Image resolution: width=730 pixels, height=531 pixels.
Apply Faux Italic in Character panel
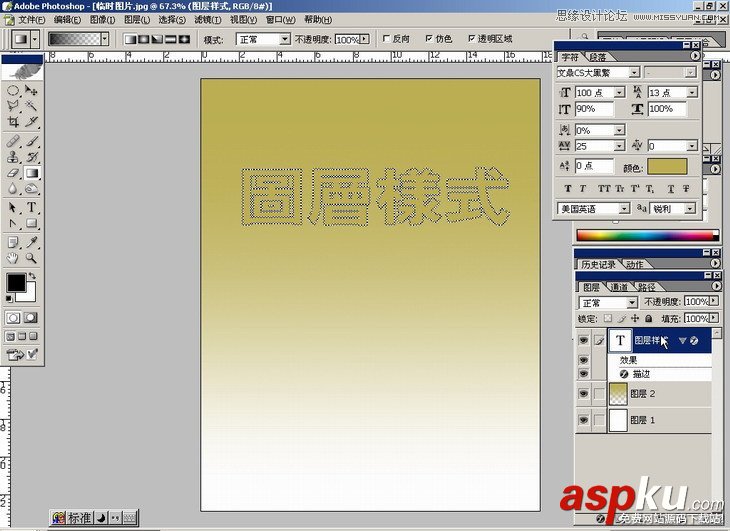tap(583, 188)
